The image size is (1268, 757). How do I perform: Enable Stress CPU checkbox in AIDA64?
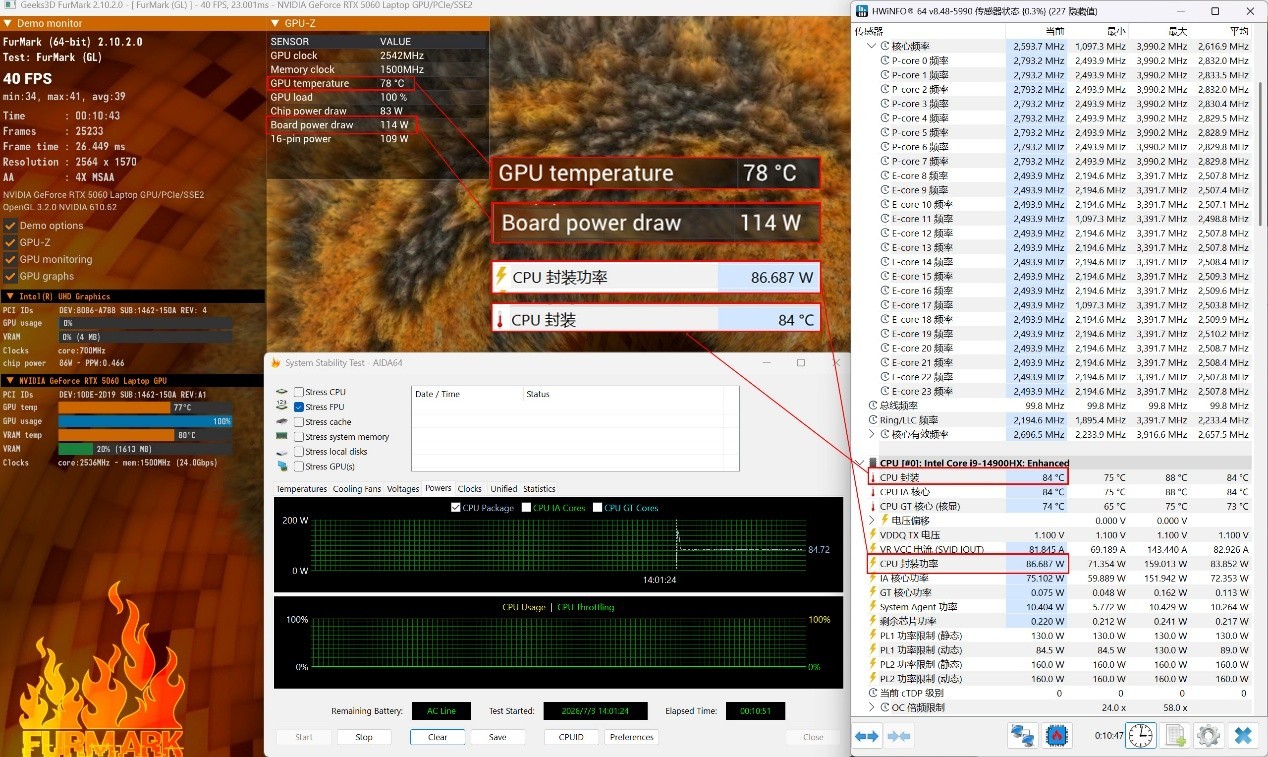[299, 392]
